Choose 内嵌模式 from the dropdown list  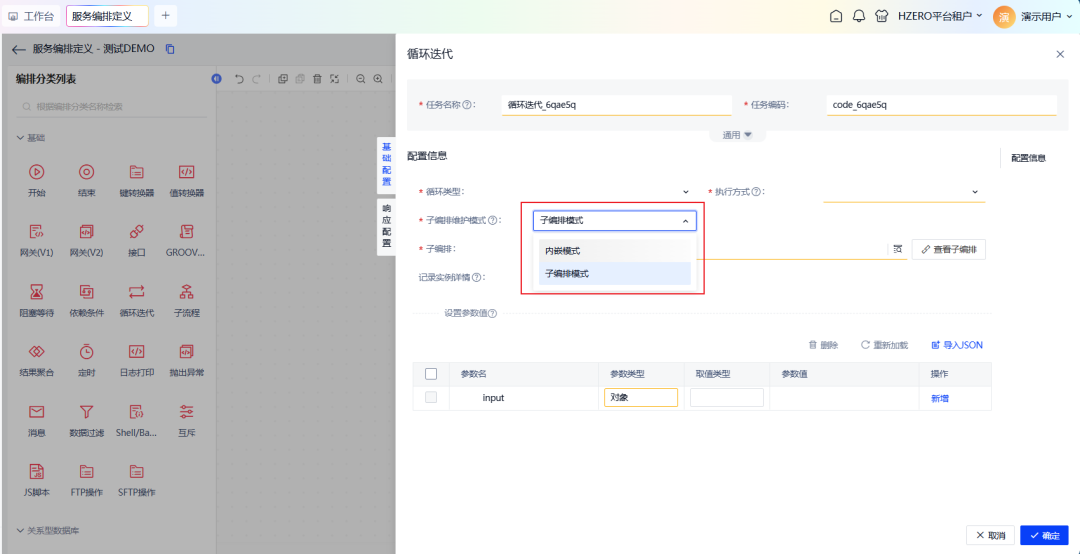(613, 251)
